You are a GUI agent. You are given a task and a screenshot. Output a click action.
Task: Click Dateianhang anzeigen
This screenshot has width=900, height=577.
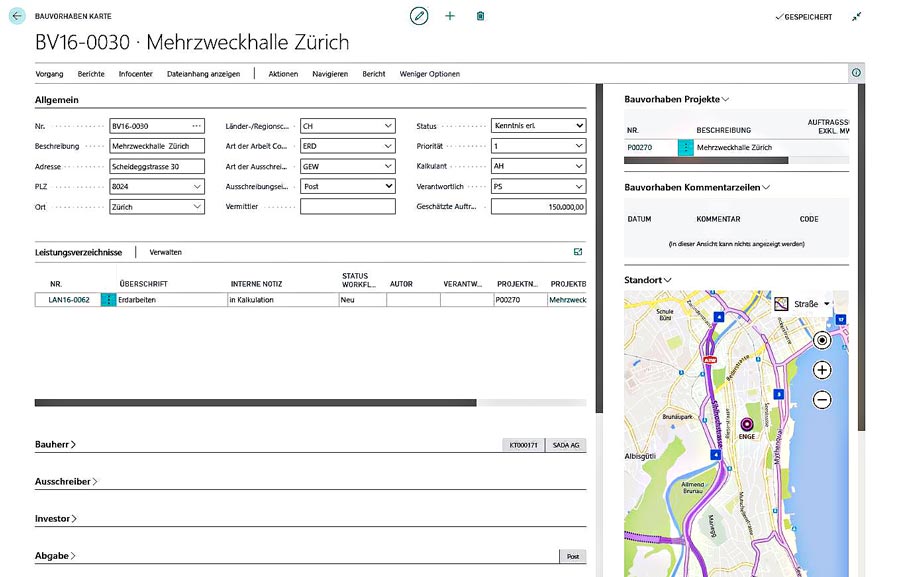click(203, 74)
